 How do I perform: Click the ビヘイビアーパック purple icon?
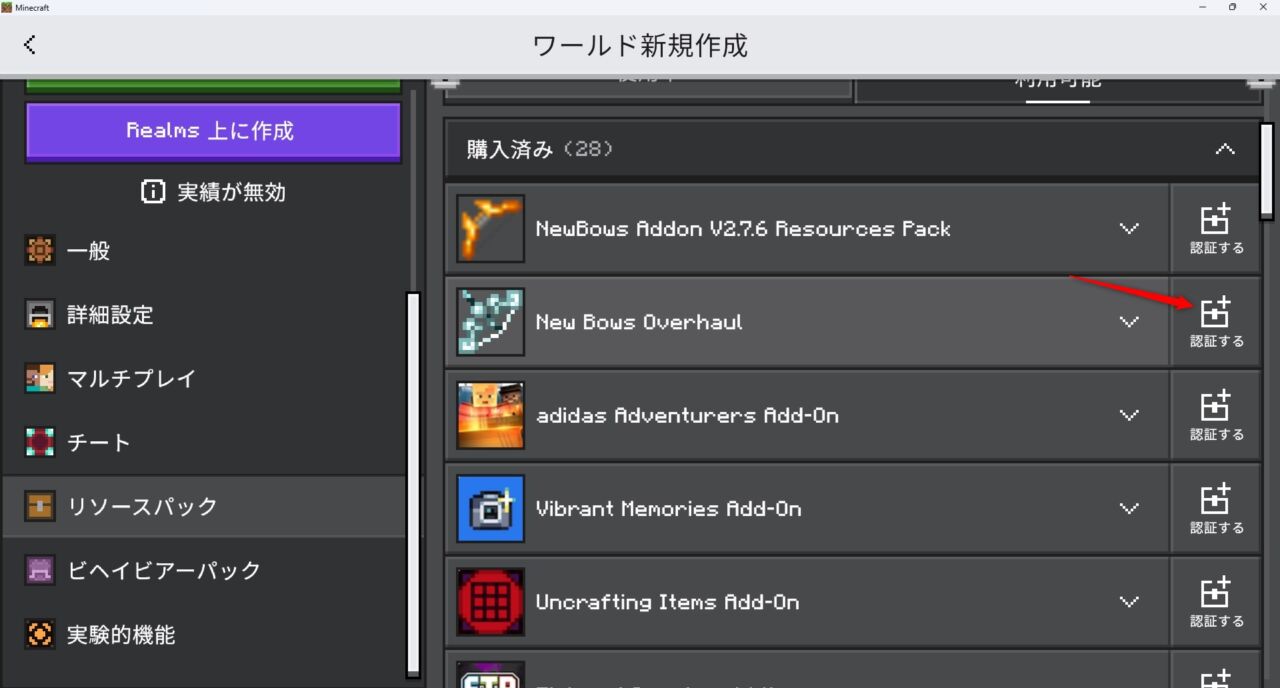point(40,571)
